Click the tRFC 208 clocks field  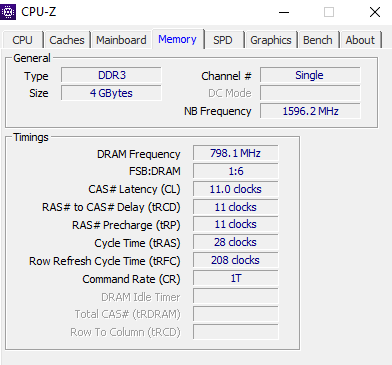[x=235, y=260]
